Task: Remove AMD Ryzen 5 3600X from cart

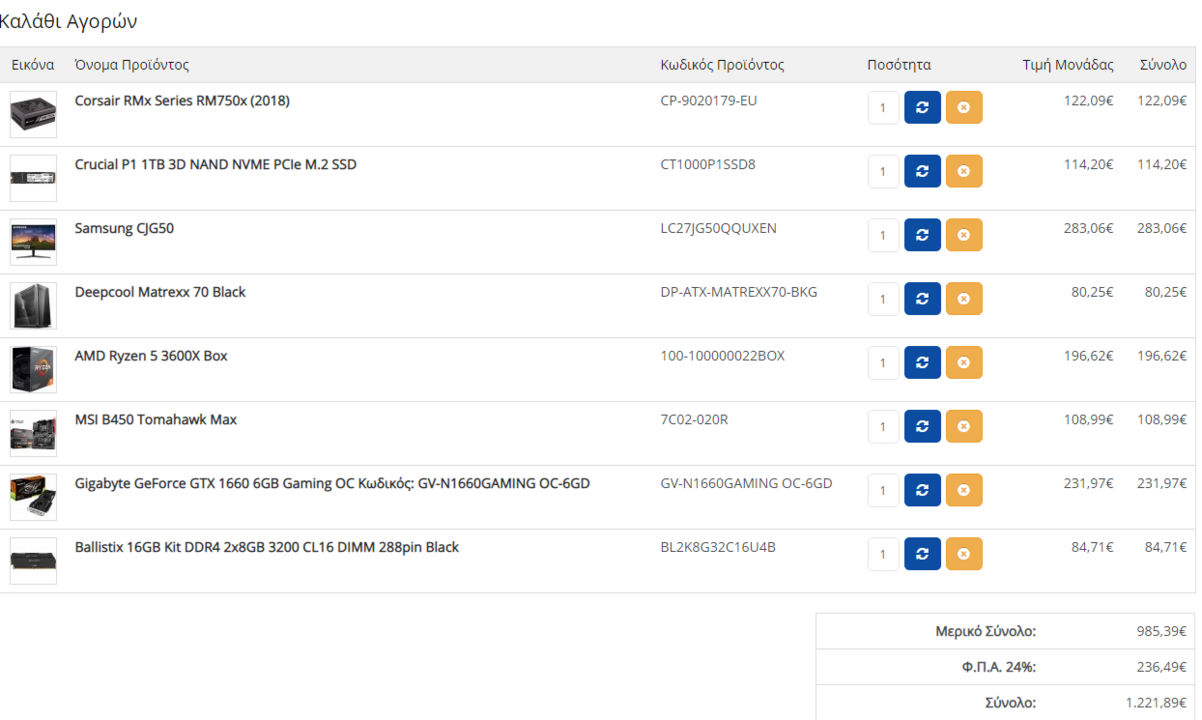Action: pos(964,363)
